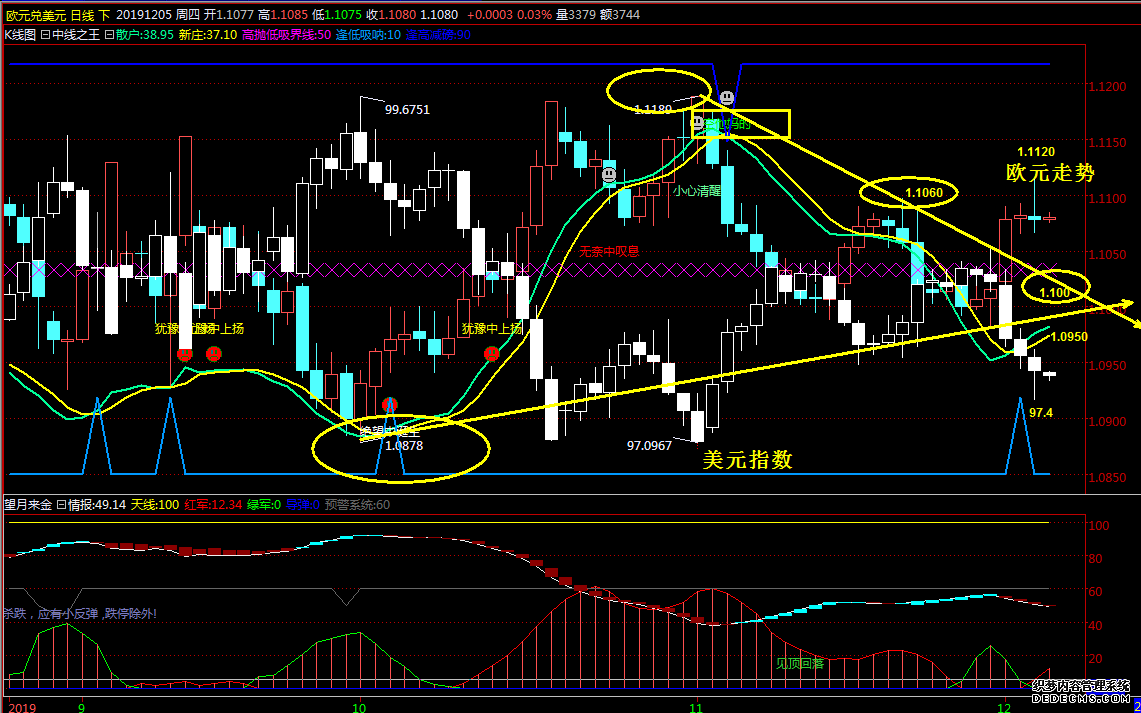Collapse the box before 情报:49.14
Image resolution: width=1141 pixels, height=713 pixels.
(x=62, y=504)
